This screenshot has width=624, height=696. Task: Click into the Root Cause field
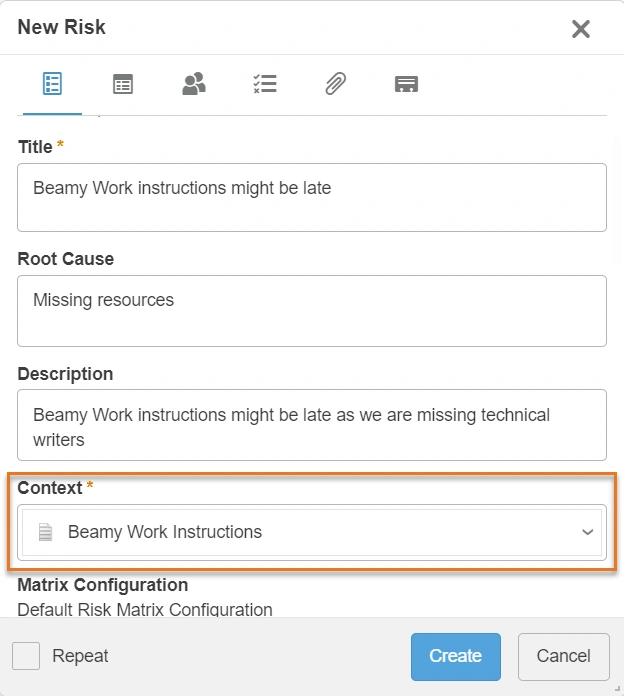pos(312,310)
